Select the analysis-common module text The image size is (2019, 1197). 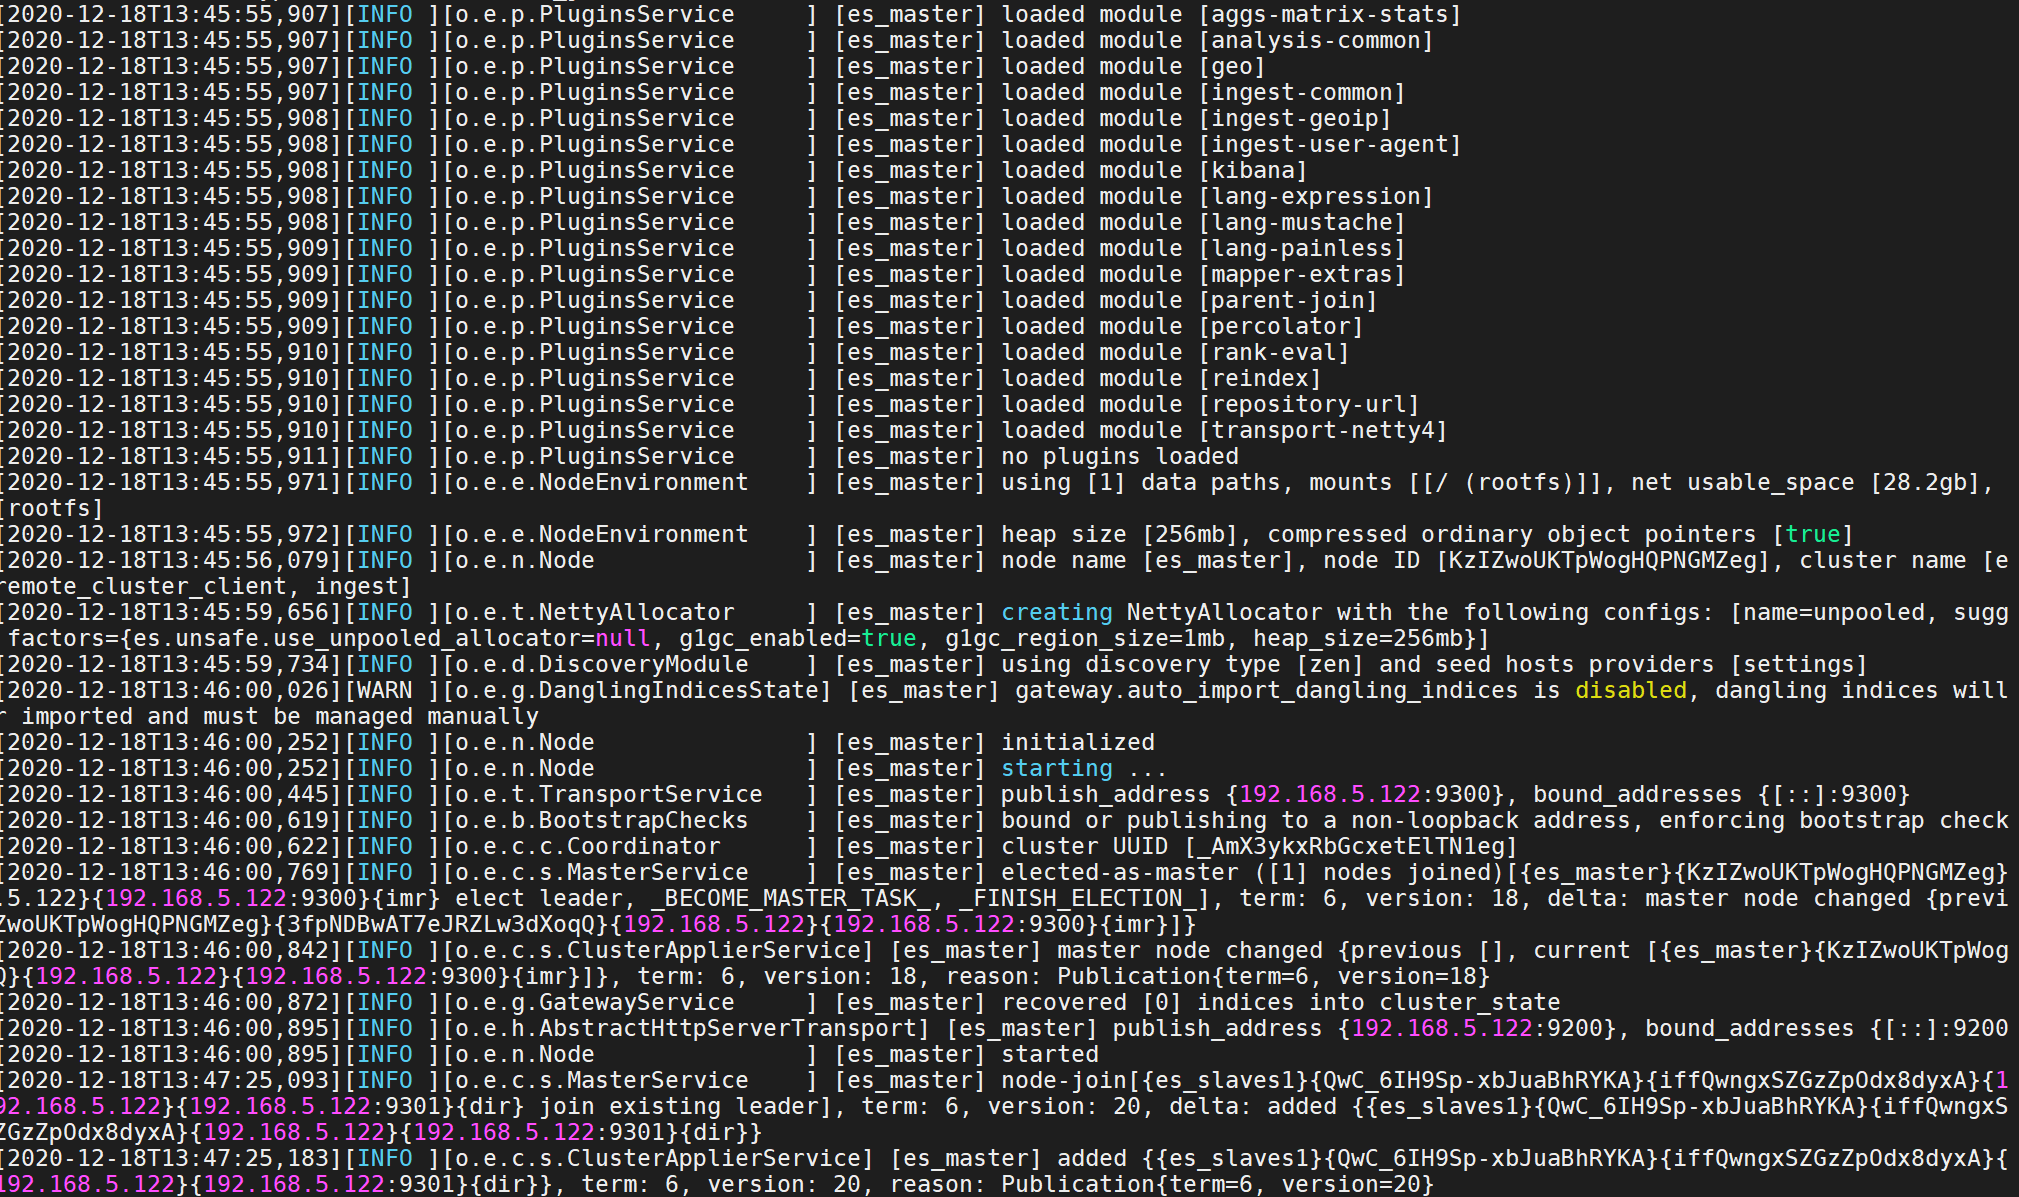pyautogui.click(x=1315, y=41)
